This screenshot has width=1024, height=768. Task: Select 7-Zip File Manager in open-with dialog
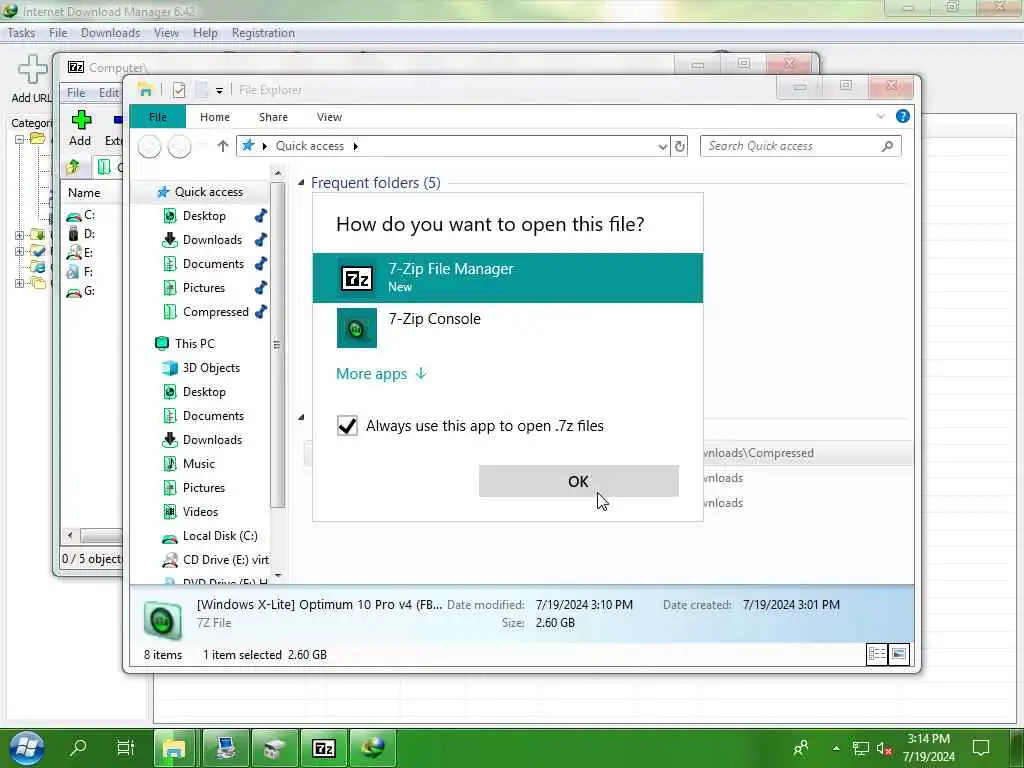(x=507, y=278)
